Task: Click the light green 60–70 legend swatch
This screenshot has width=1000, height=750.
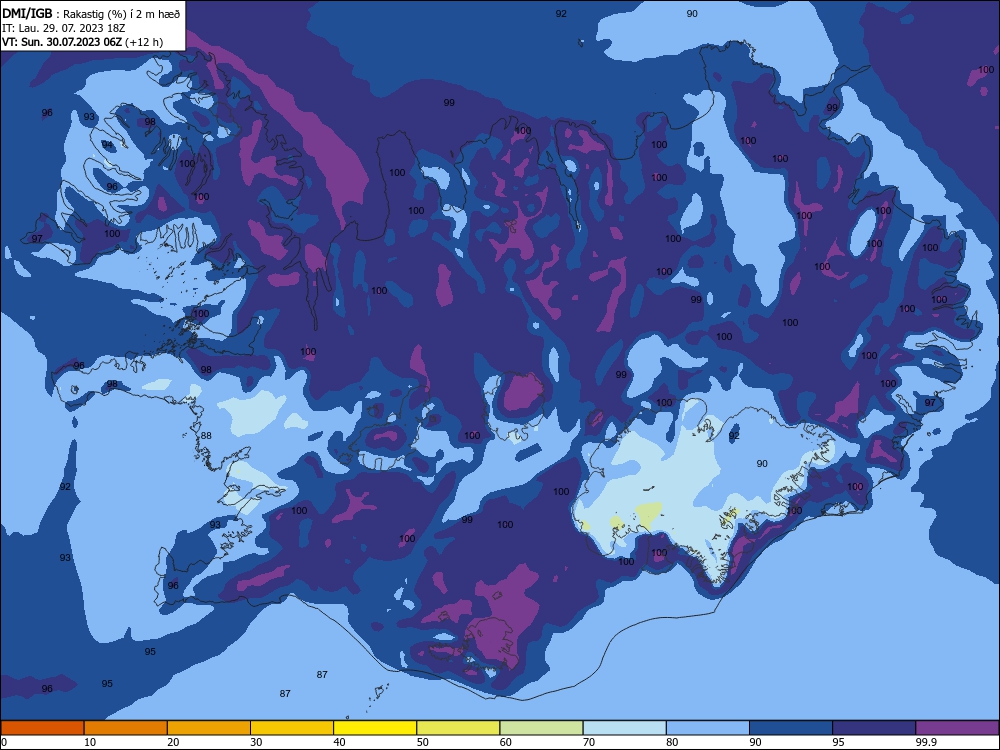Action: pos(541,728)
